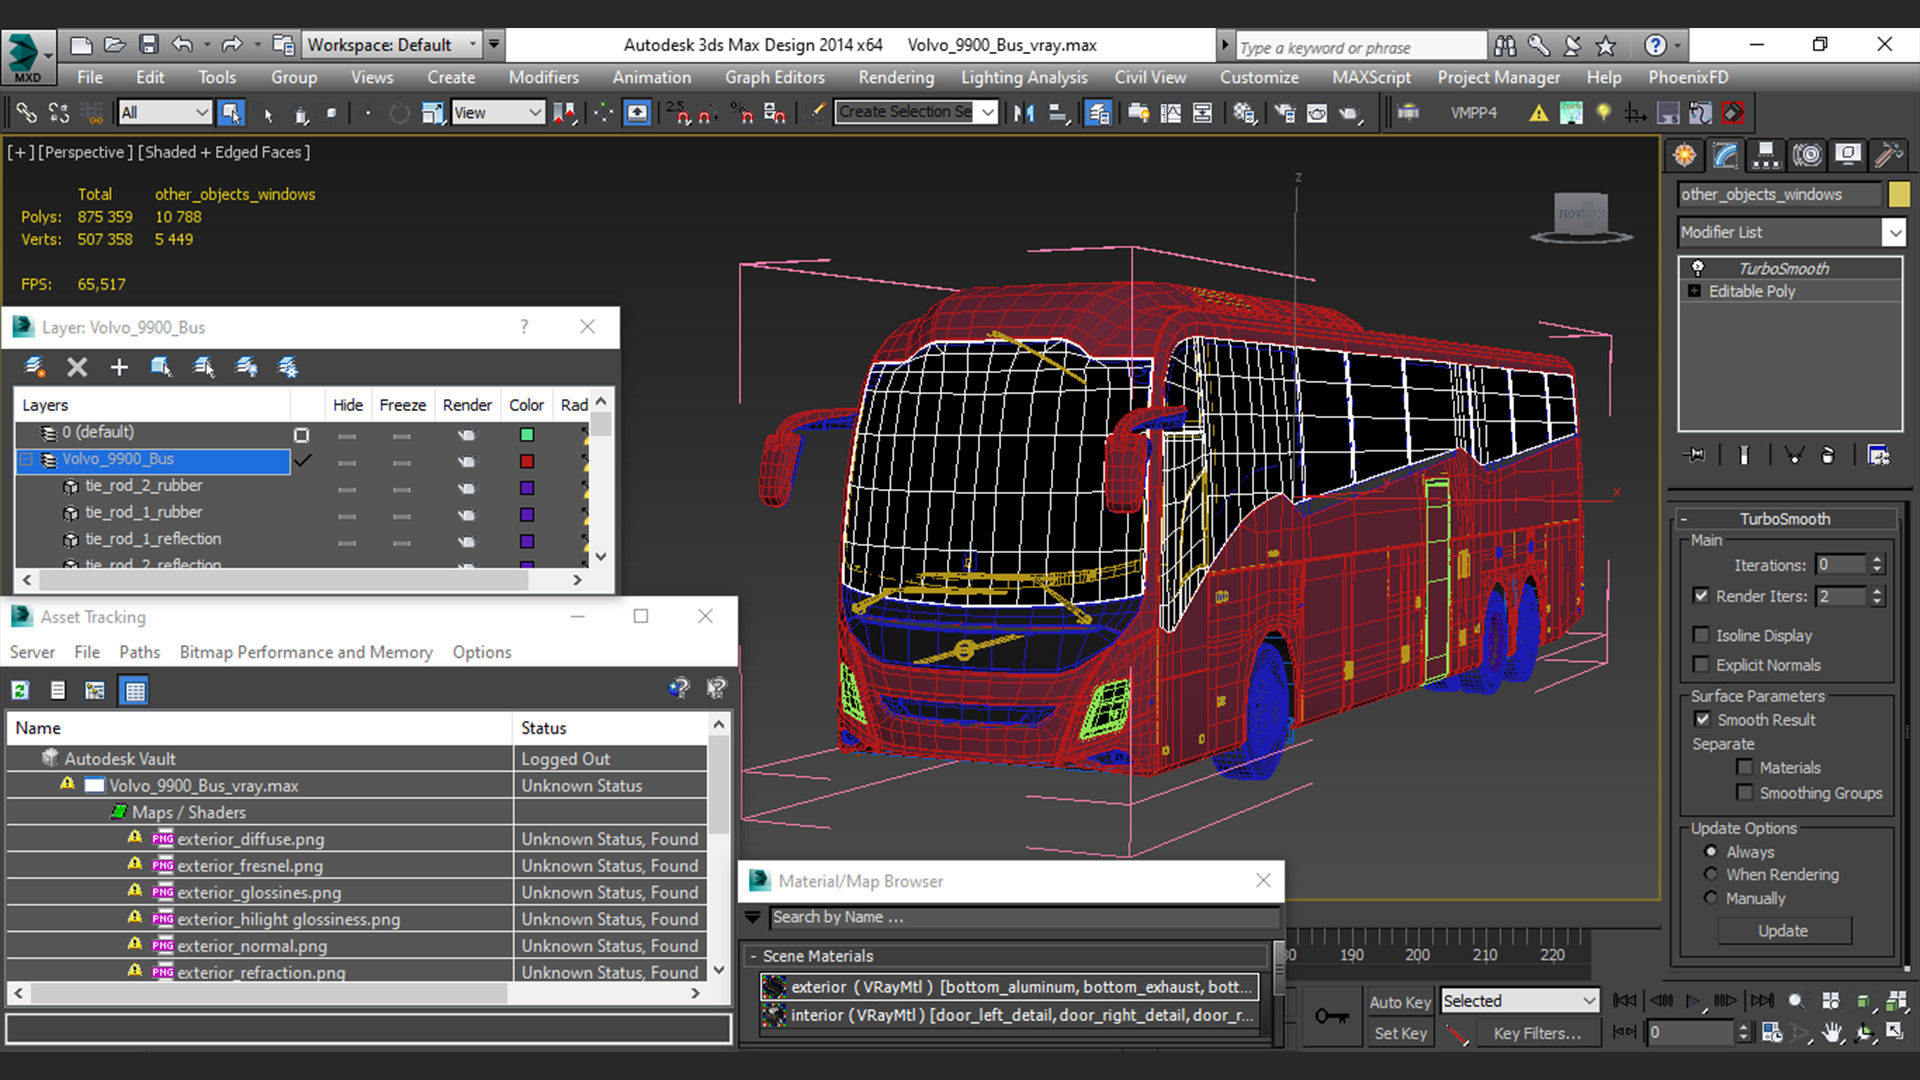1920x1080 pixels.
Task: Click object color swatch beside name
Action: [x=1898, y=194]
